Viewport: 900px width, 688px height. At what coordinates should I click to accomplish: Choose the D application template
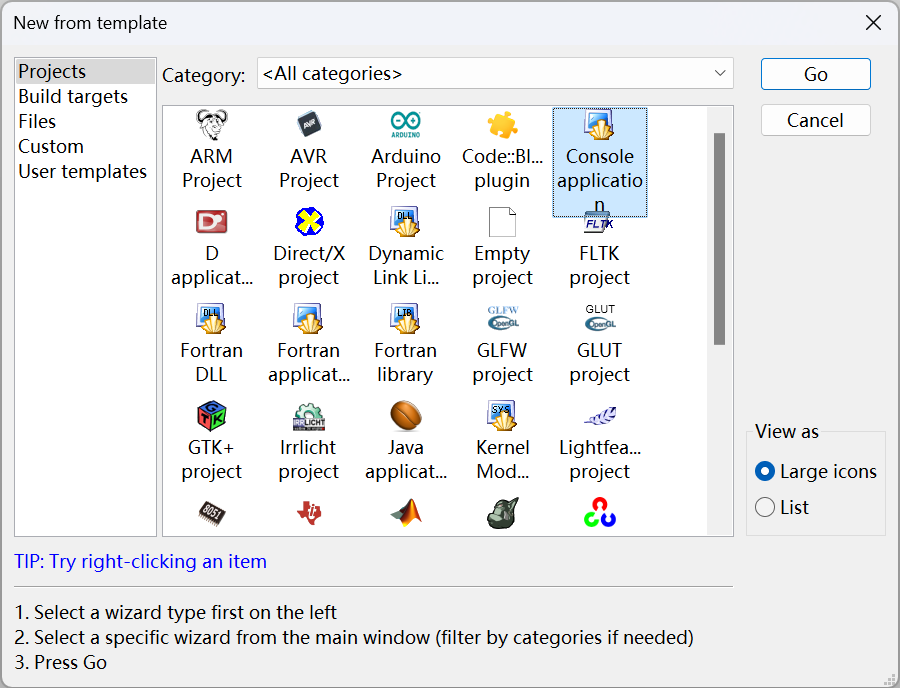[212, 247]
